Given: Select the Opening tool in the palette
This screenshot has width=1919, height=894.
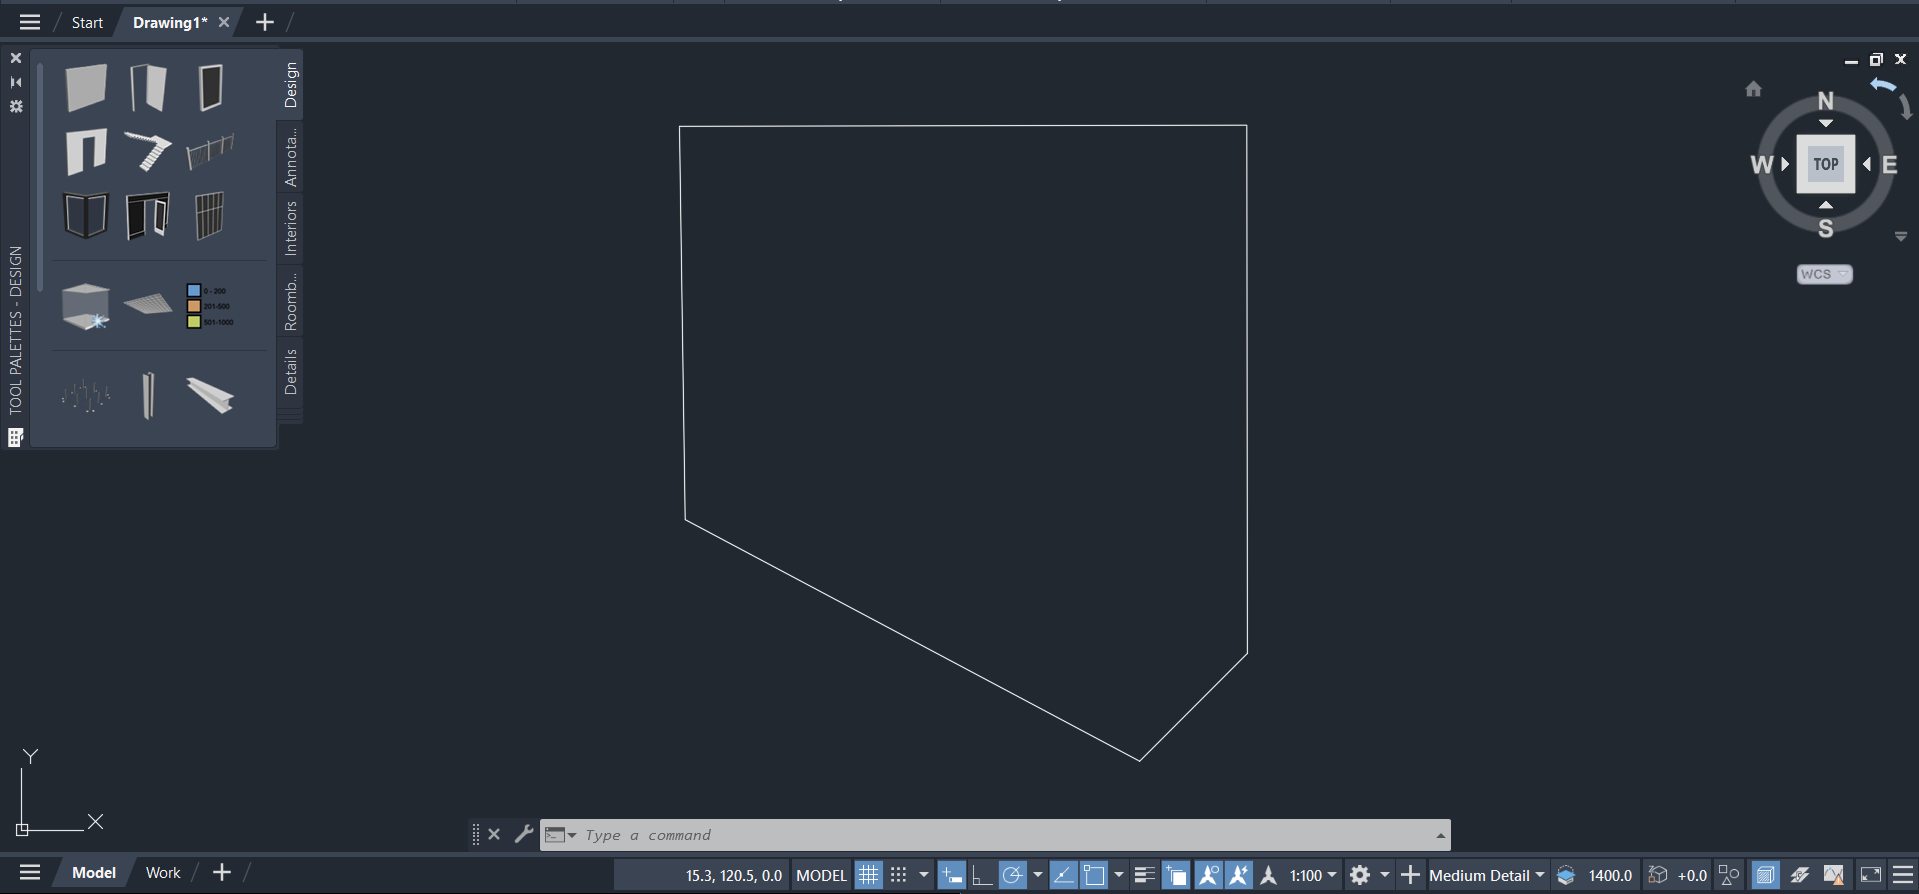Looking at the screenshot, I should point(86,151).
